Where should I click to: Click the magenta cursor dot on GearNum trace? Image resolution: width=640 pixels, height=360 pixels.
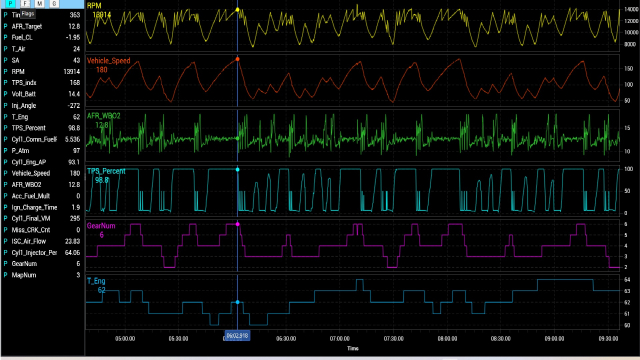tap(238, 224)
